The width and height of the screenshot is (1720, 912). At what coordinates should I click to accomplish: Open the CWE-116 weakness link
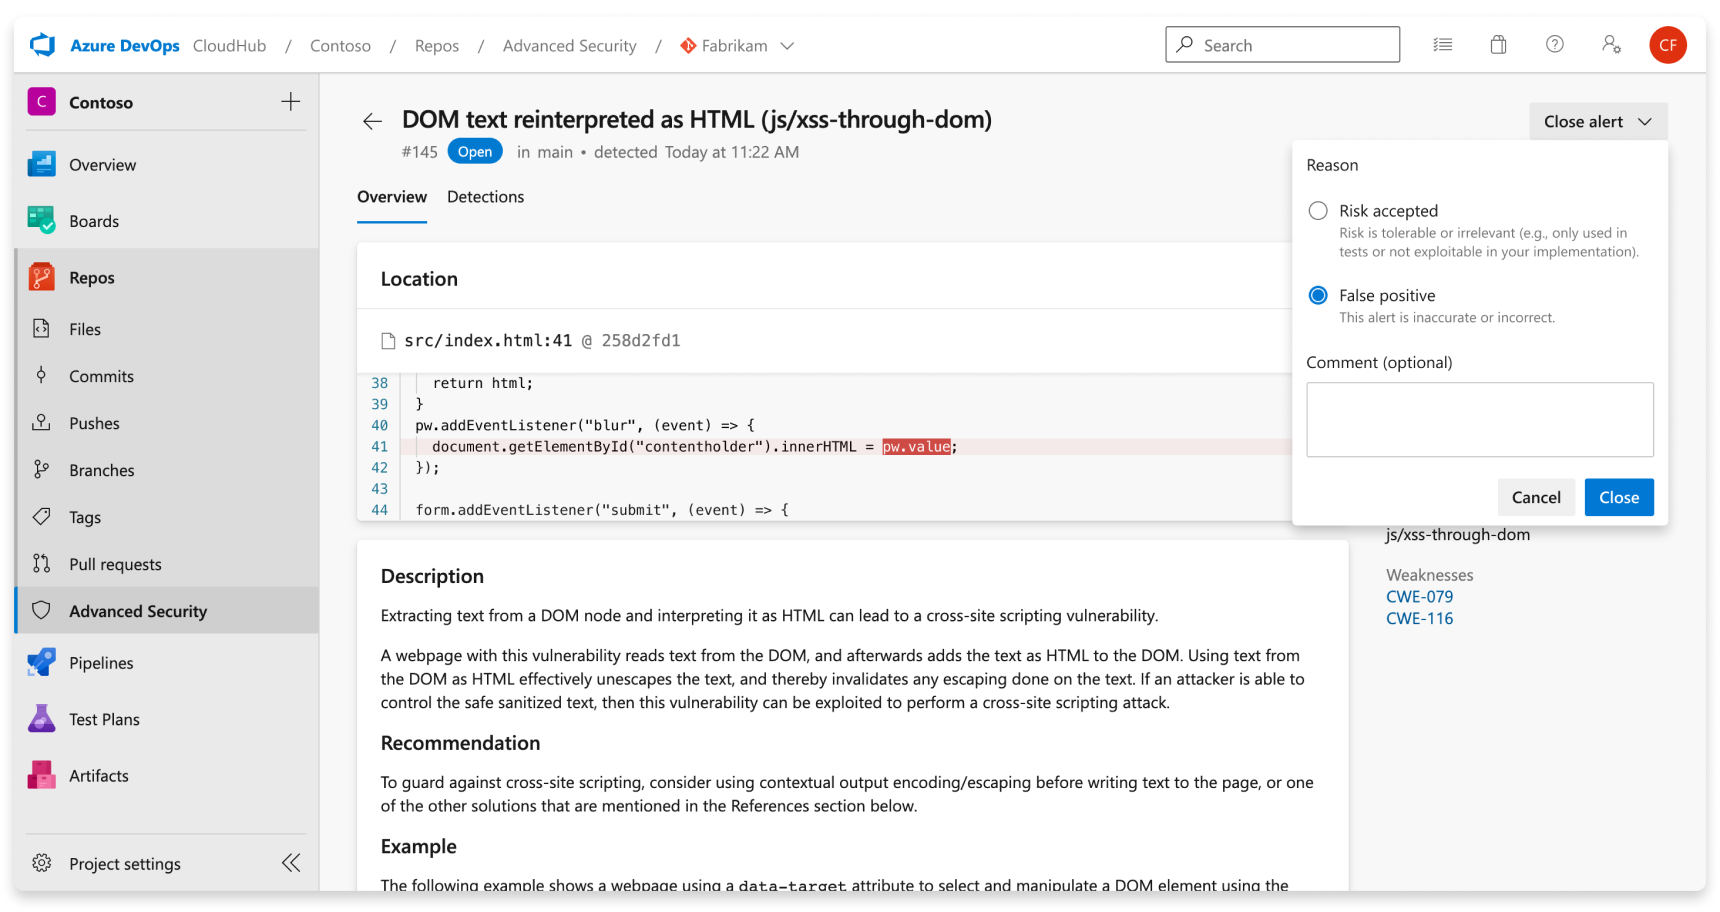(x=1419, y=619)
